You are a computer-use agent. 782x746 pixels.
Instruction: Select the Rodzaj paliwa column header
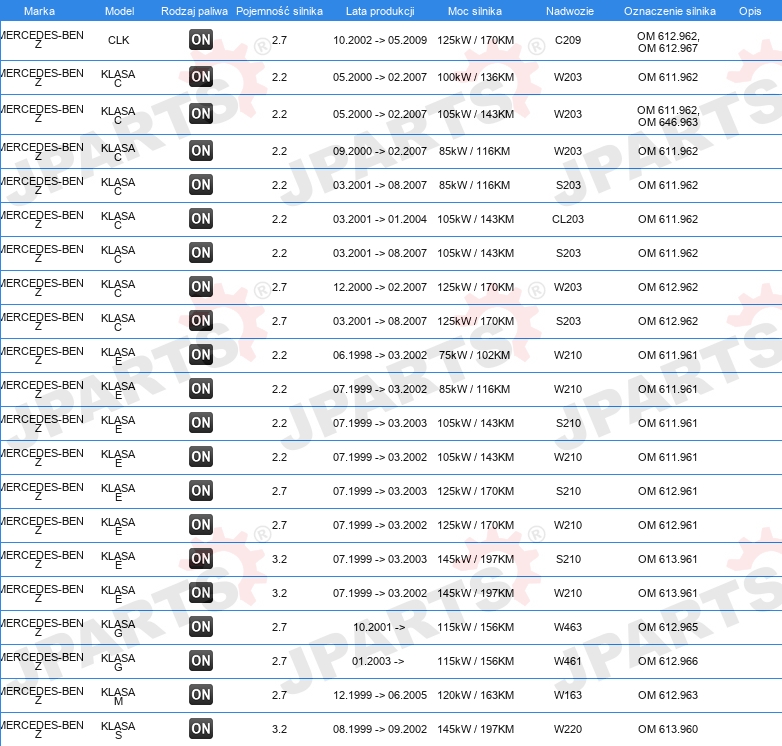click(194, 11)
